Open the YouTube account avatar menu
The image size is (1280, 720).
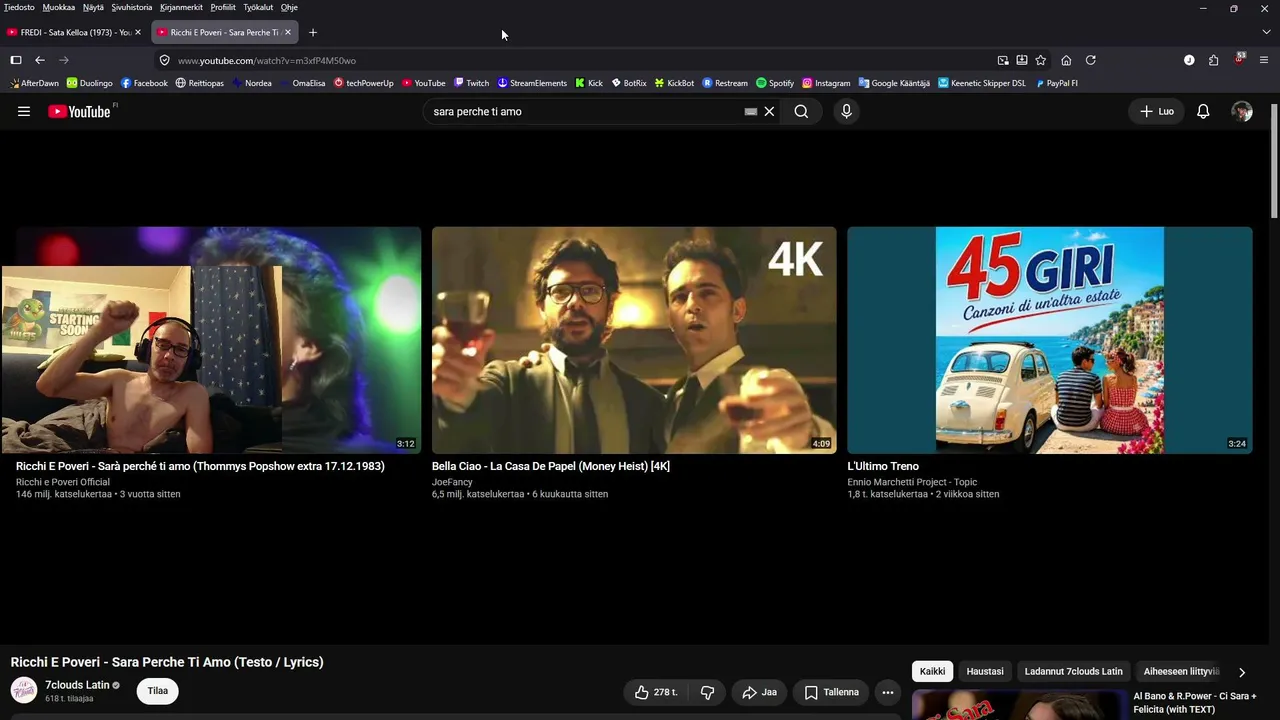click(1242, 112)
